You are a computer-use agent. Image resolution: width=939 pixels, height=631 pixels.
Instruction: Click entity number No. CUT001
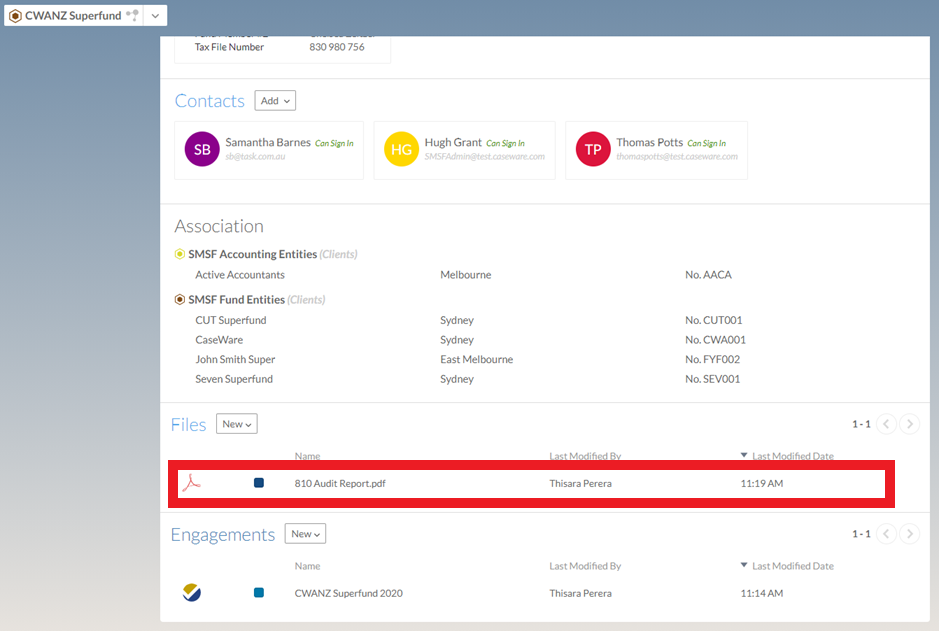tap(713, 320)
